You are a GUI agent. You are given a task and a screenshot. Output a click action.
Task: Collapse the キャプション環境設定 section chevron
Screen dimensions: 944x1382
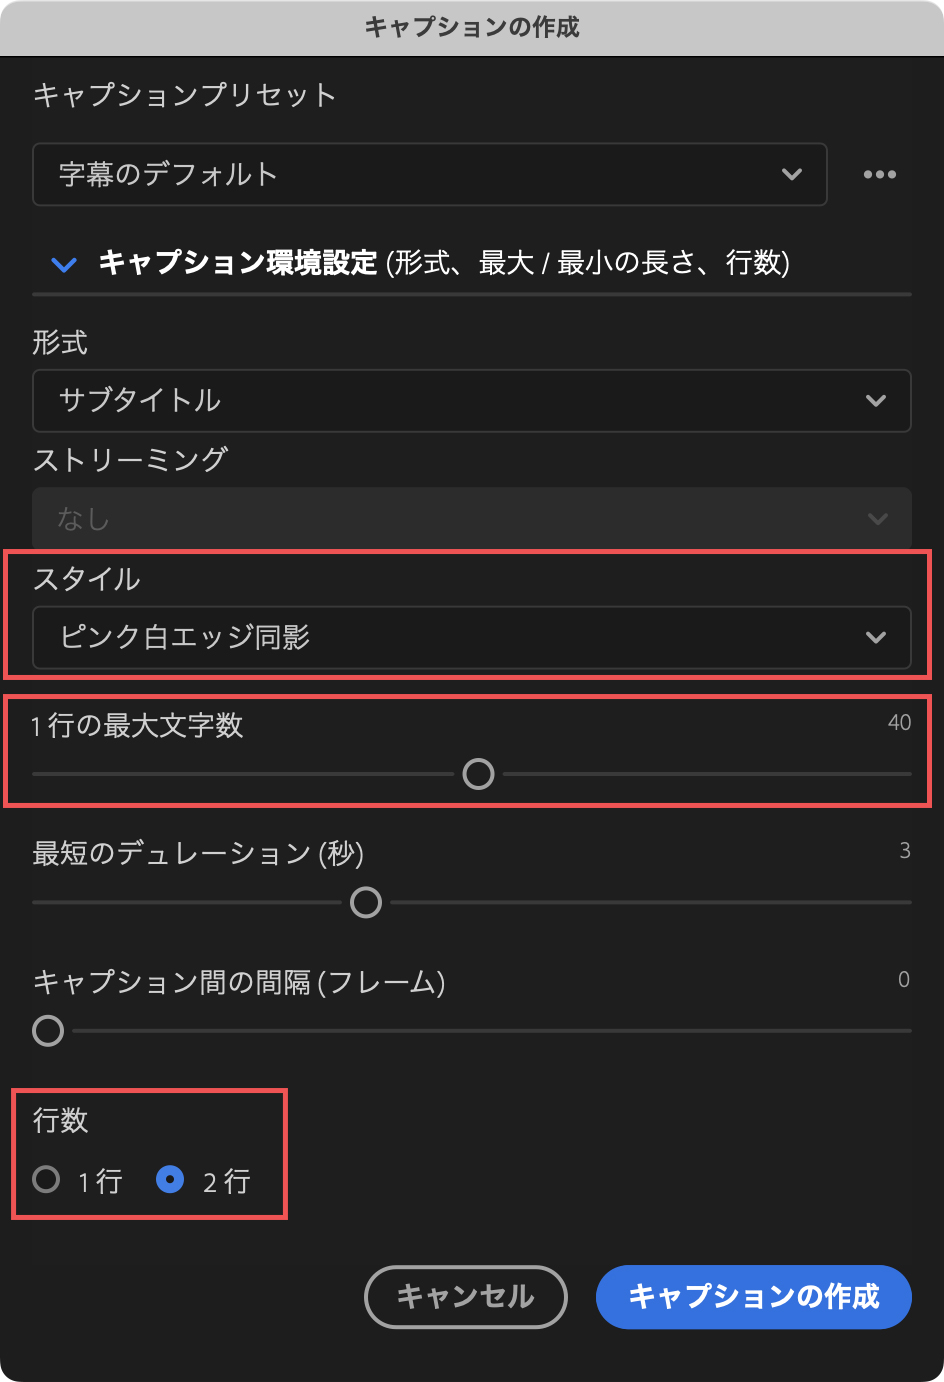click(x=63, y=263)
